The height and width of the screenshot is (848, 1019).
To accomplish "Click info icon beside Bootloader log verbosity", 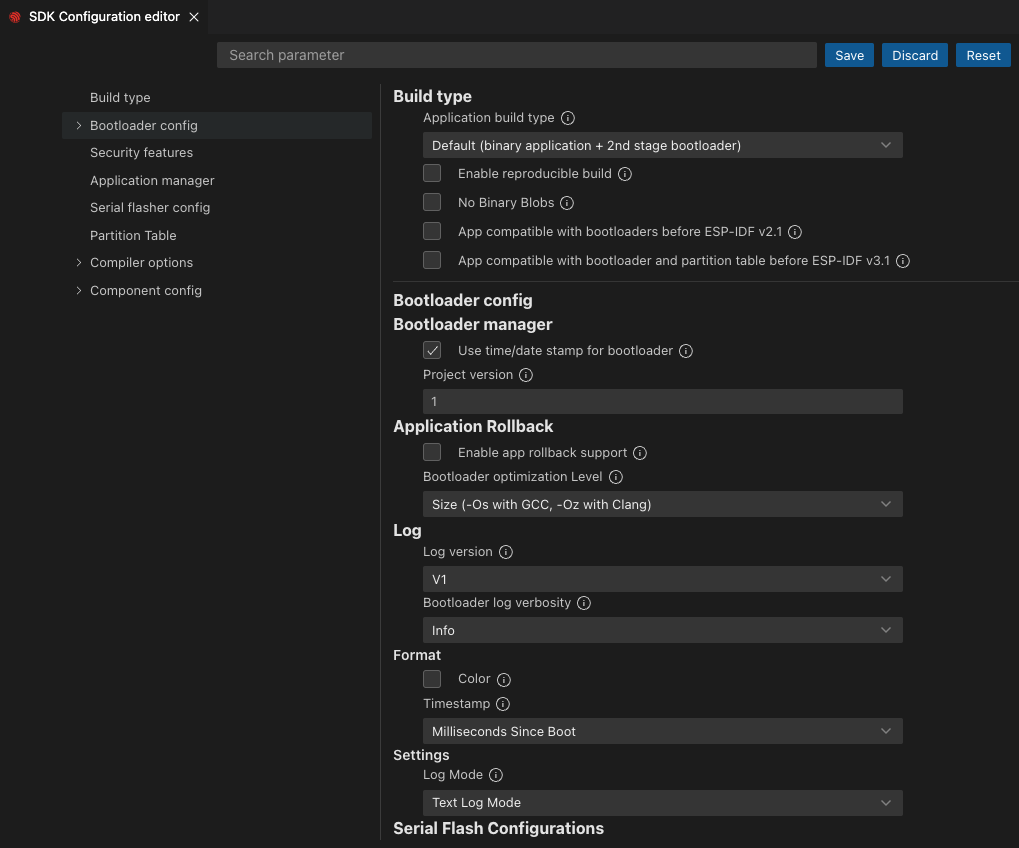I will coord(584,604).
